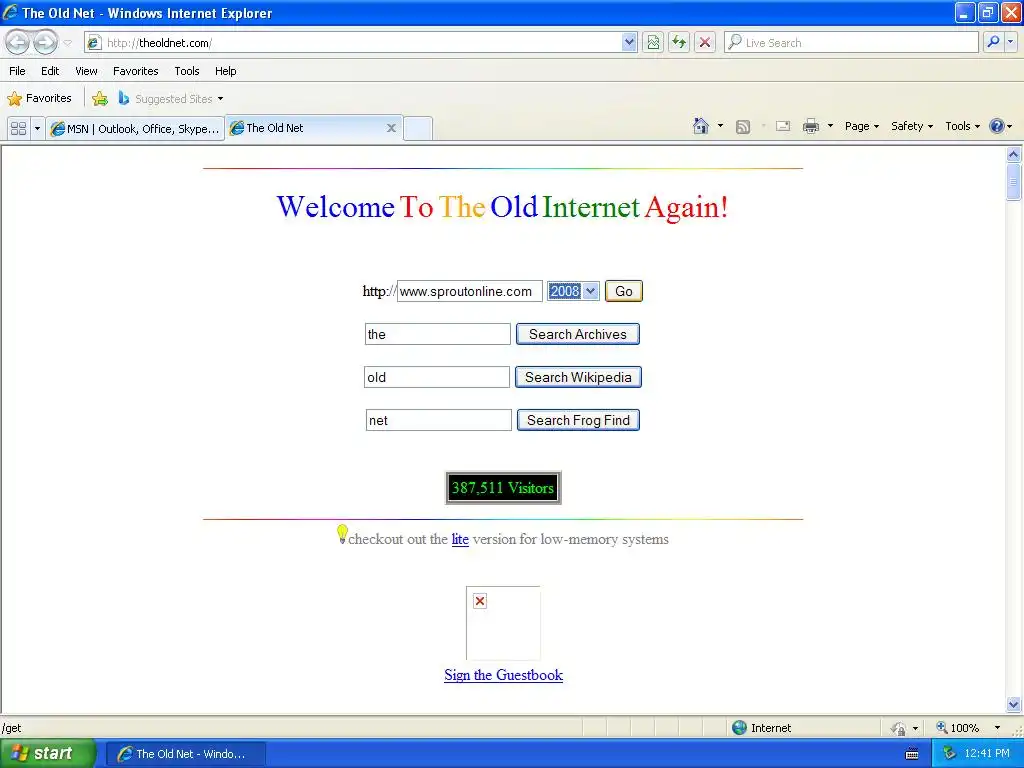Stop loading with the red X icon
This screenshot has width=1024, height=768.
pyautogui.click(x=705, y=42)
